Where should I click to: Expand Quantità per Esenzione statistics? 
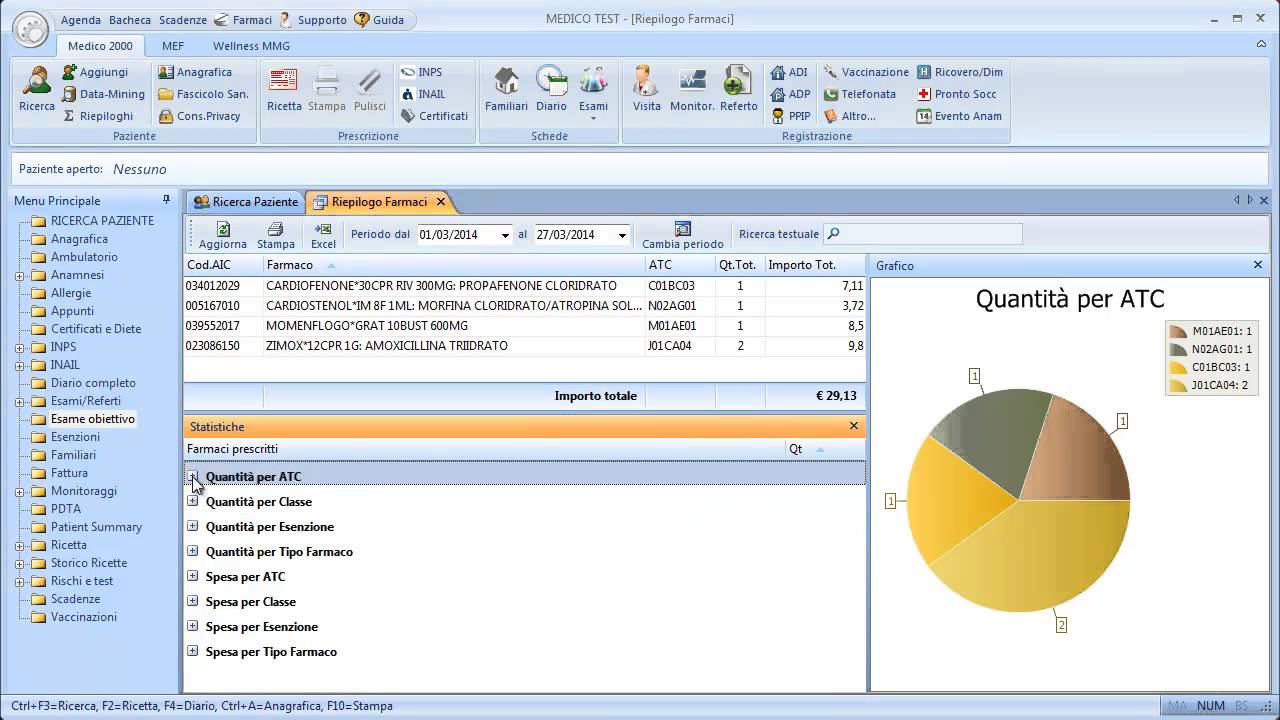193,526
